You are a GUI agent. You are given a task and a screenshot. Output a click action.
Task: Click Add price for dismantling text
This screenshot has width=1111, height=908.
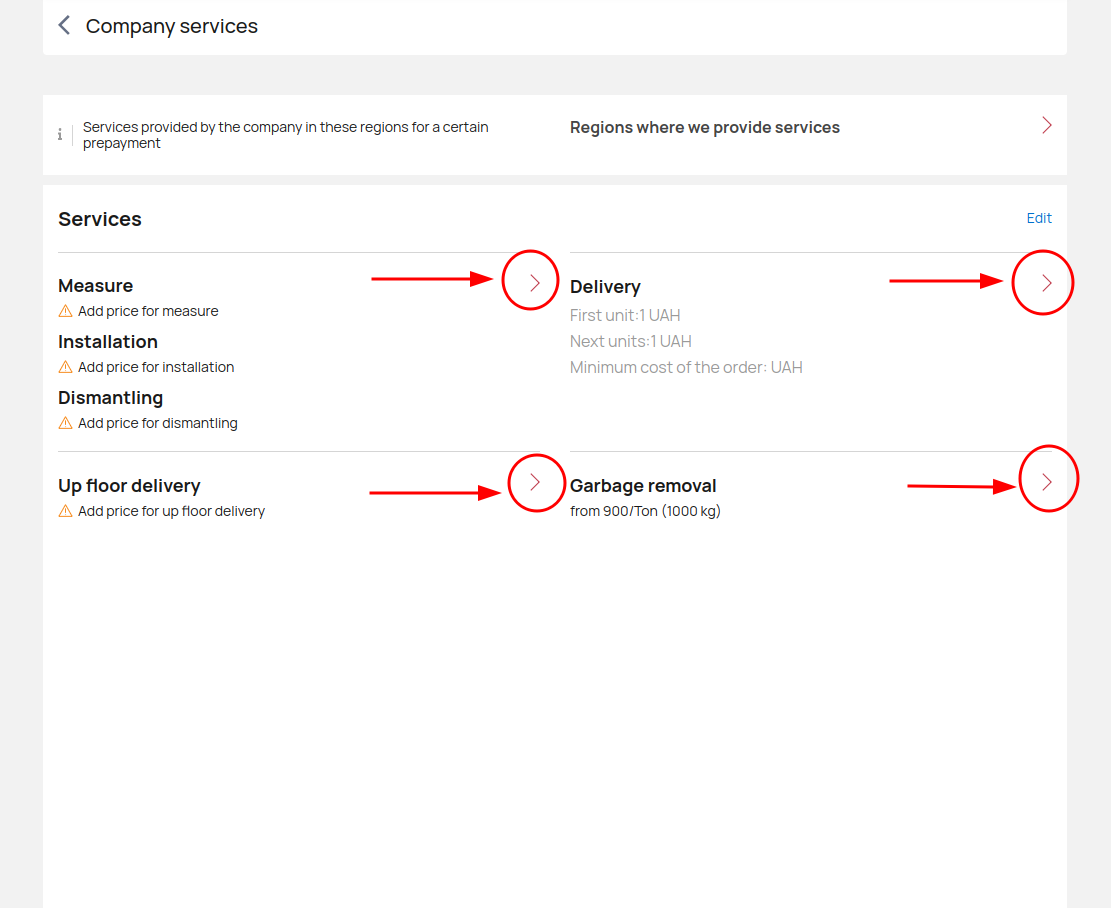[x=157, y=422]
